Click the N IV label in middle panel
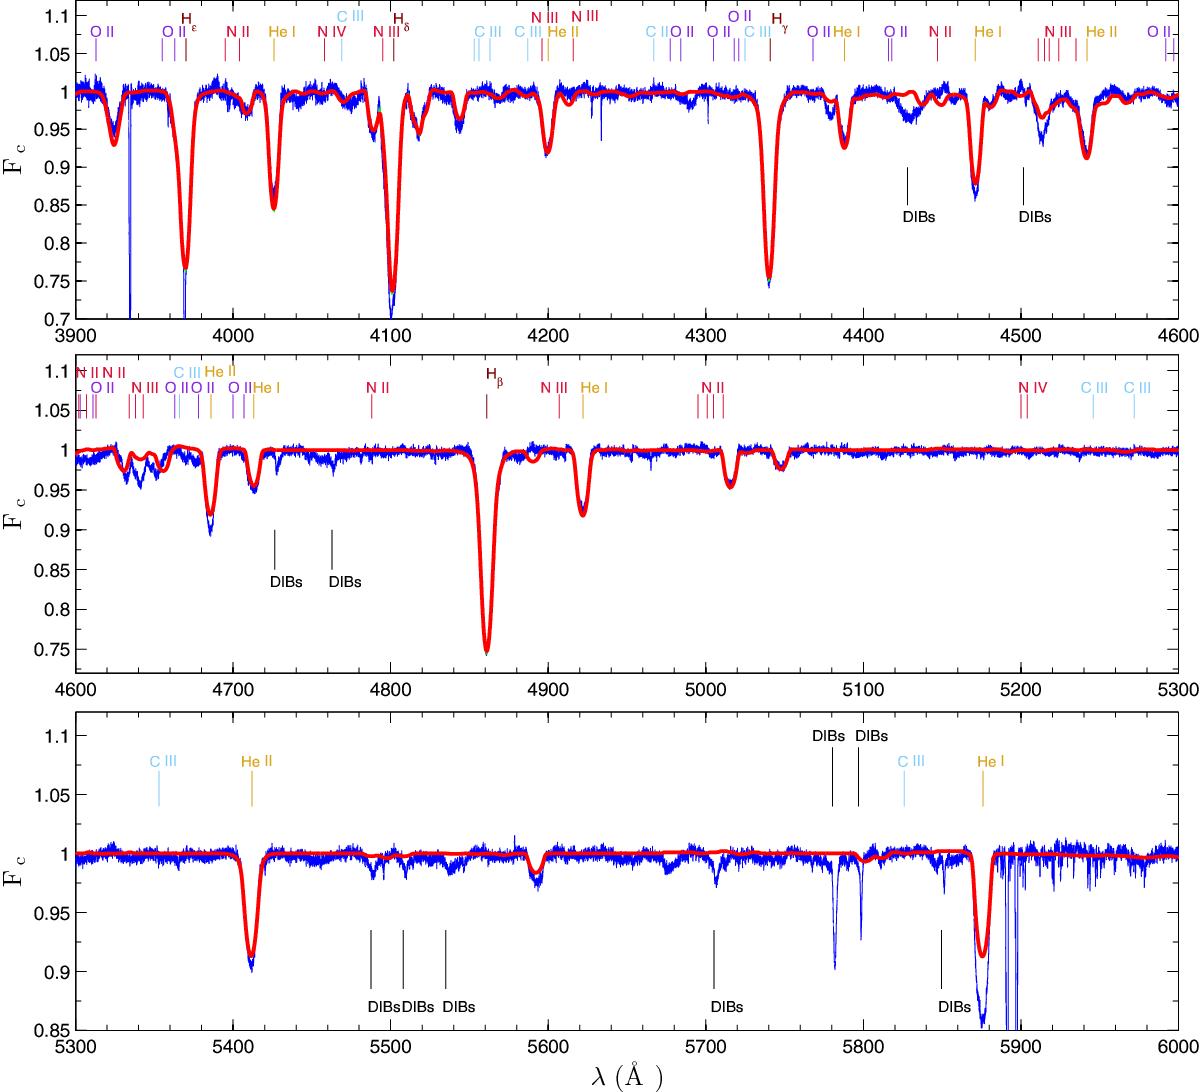The width and height of the screenshot is (1200, 1092). pos(1032,388)
